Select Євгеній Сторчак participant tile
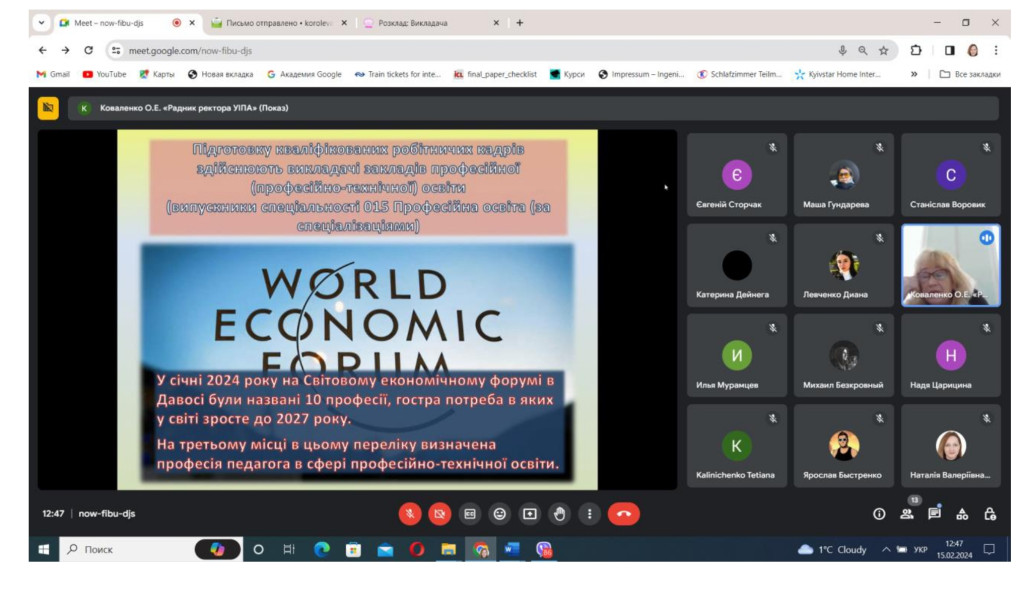 (x=737, y=175)
